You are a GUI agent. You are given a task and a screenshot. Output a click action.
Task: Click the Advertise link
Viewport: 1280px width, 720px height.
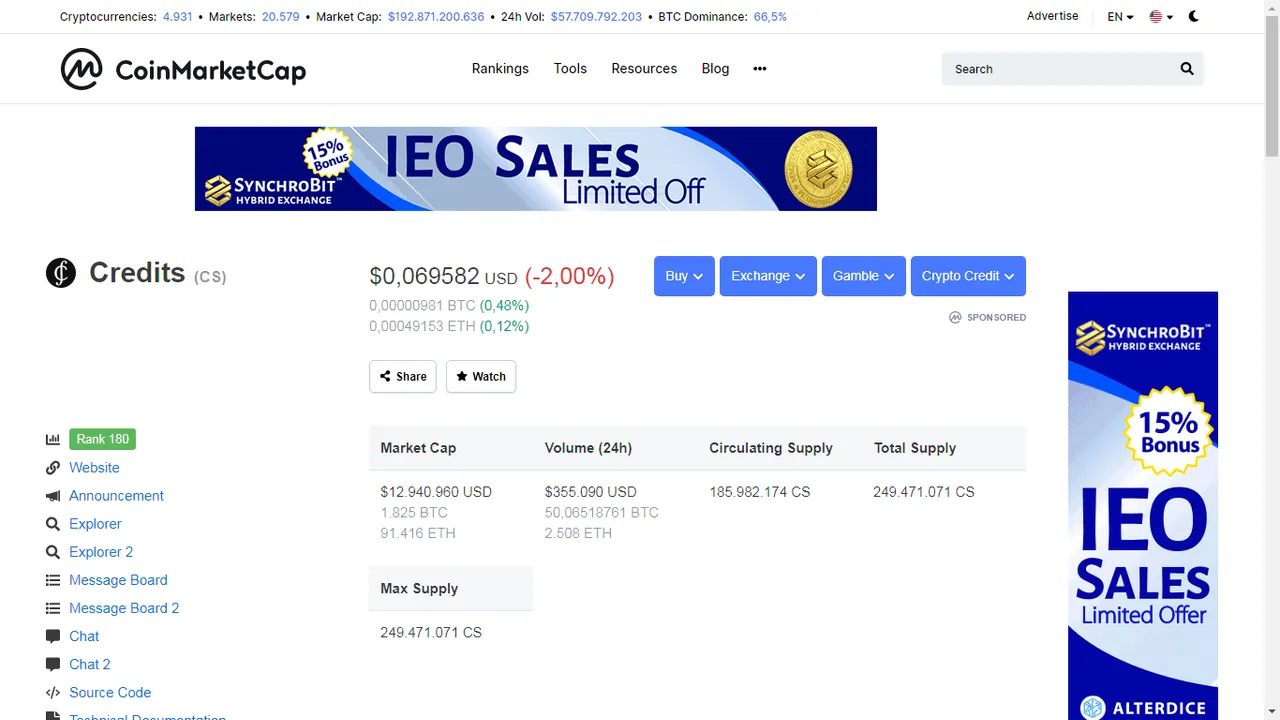pyautogui.click(x=1053, y=16)
